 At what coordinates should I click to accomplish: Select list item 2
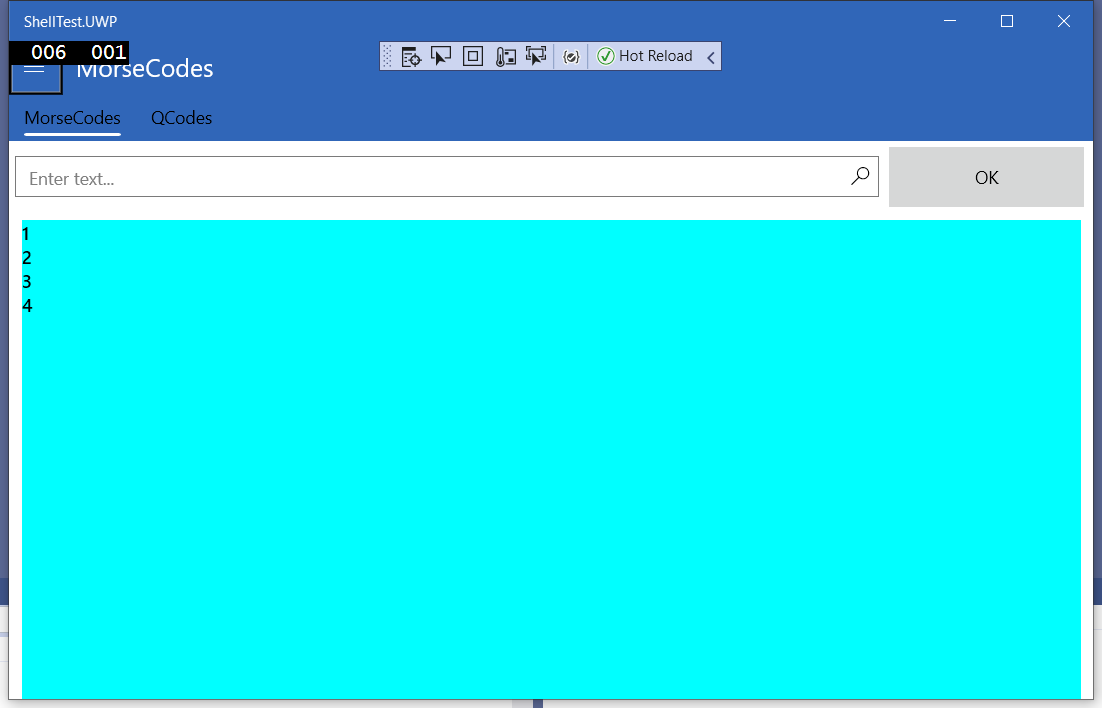(x=25, y=257)
